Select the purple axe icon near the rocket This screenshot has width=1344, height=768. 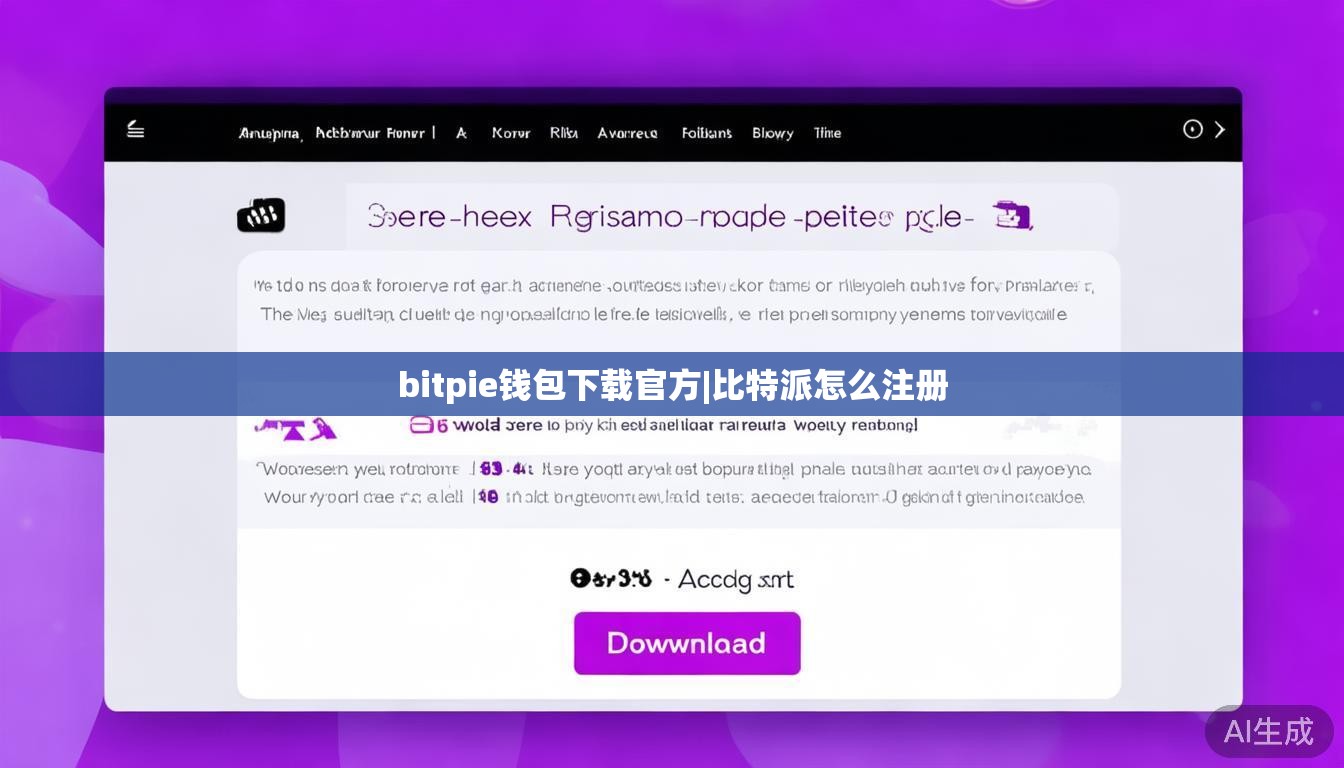[x=325, y=428]
